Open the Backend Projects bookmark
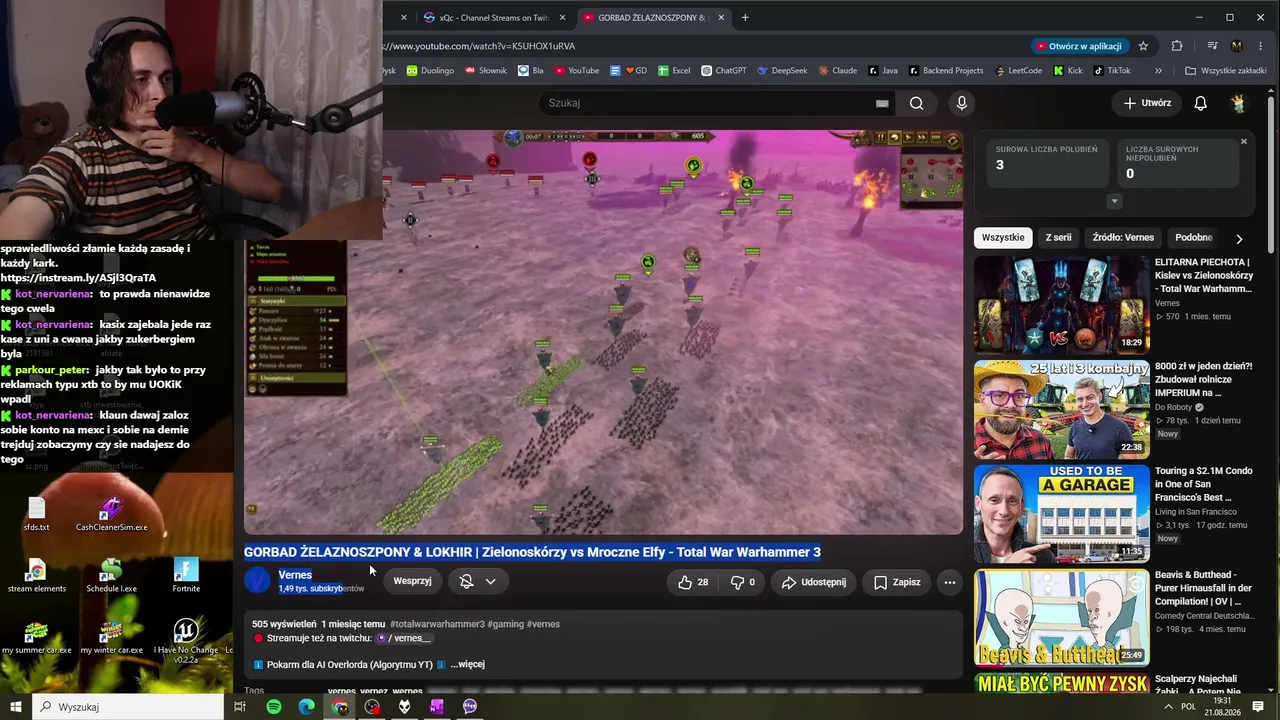This screenshot has height=720, width=1280. [945, 71]
